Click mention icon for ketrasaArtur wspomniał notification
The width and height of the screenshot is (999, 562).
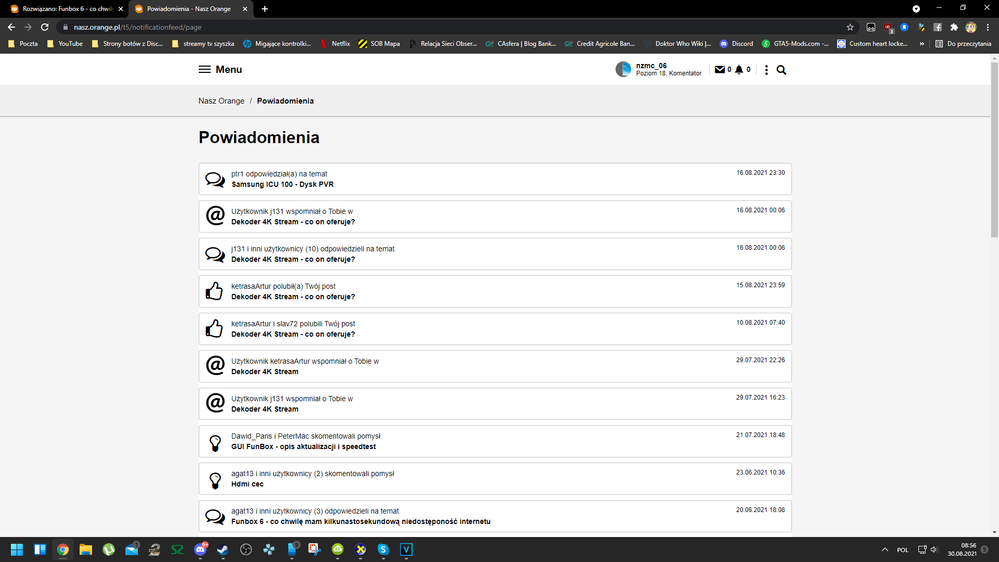coord(215,366)
